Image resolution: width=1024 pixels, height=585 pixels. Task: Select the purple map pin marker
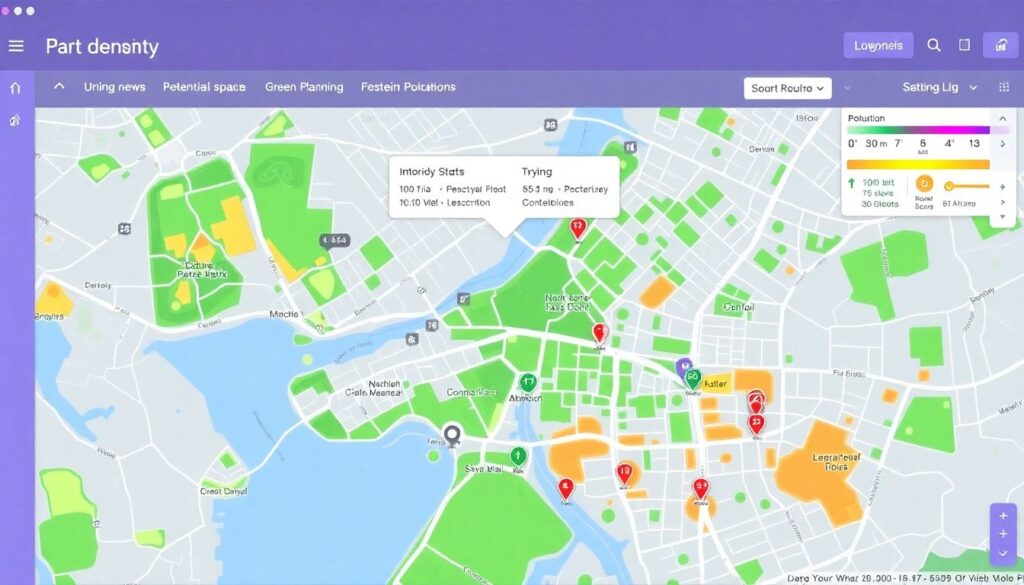[684, 367]
